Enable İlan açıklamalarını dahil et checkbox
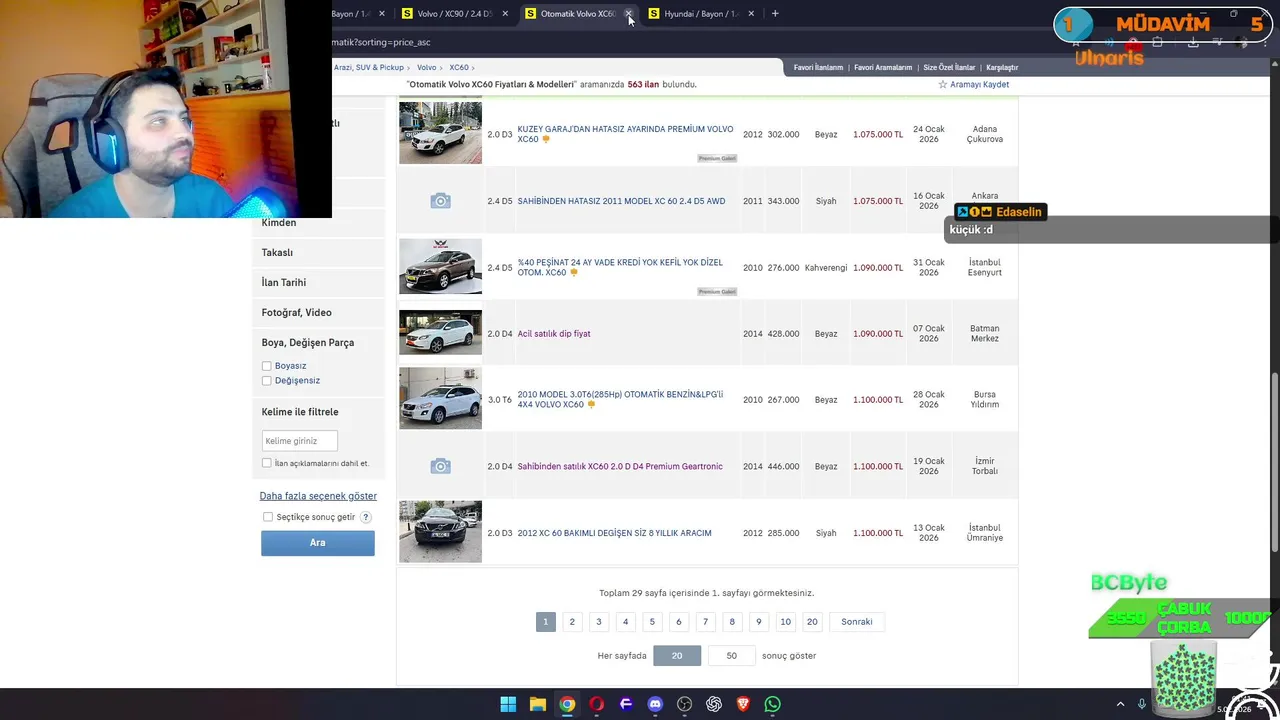Screen dimensions: 1280x720 [266, 463]
